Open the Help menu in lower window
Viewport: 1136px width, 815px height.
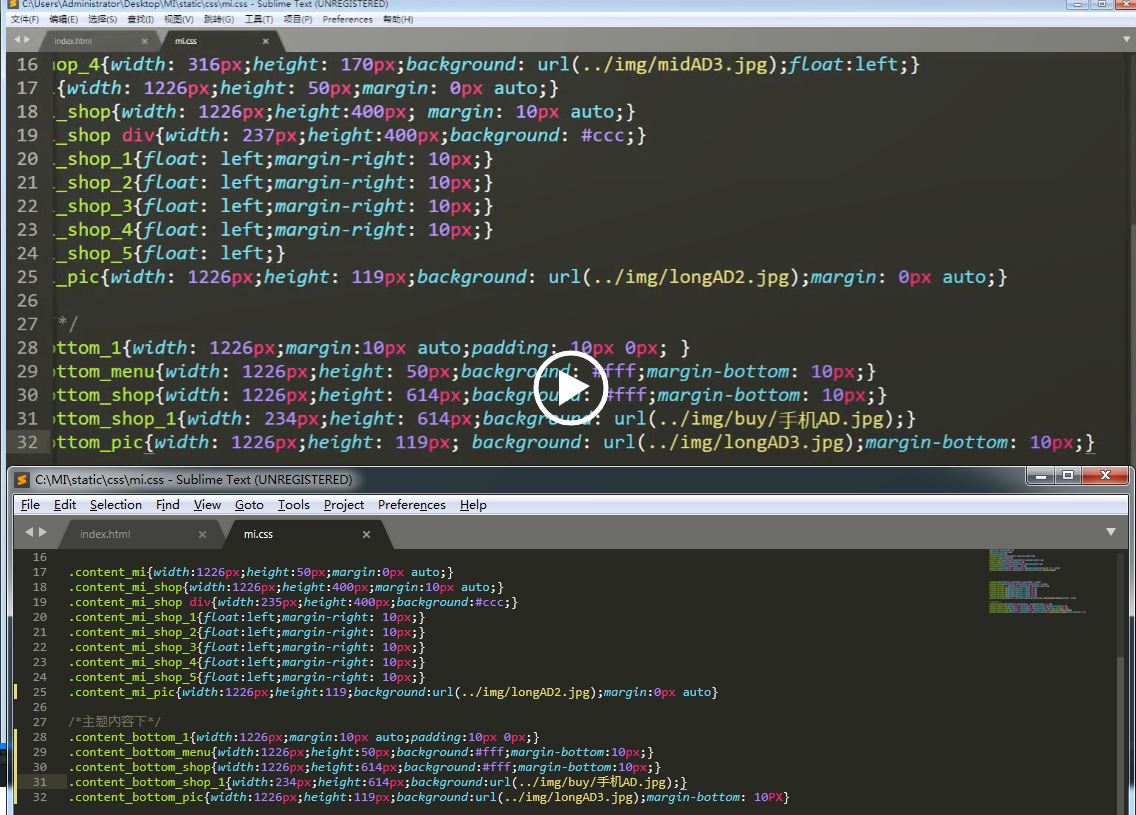coord(473,505)
